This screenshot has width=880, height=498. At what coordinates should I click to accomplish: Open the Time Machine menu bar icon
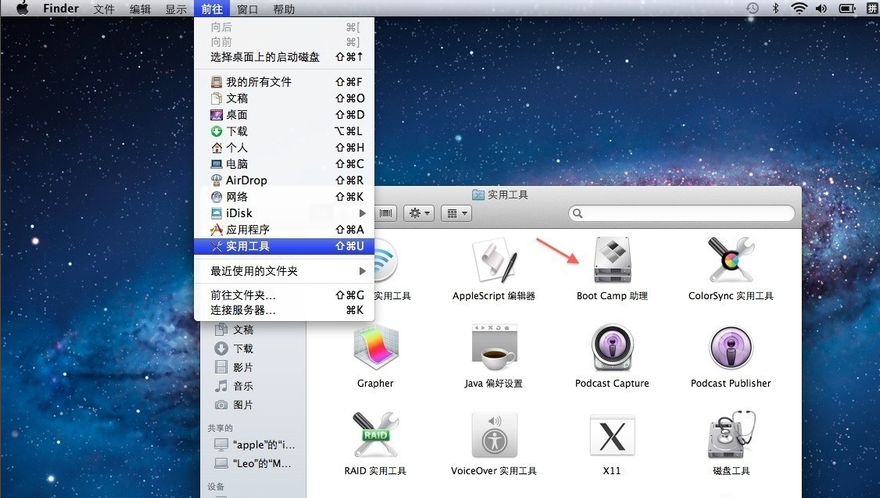(x=753, y=8)
